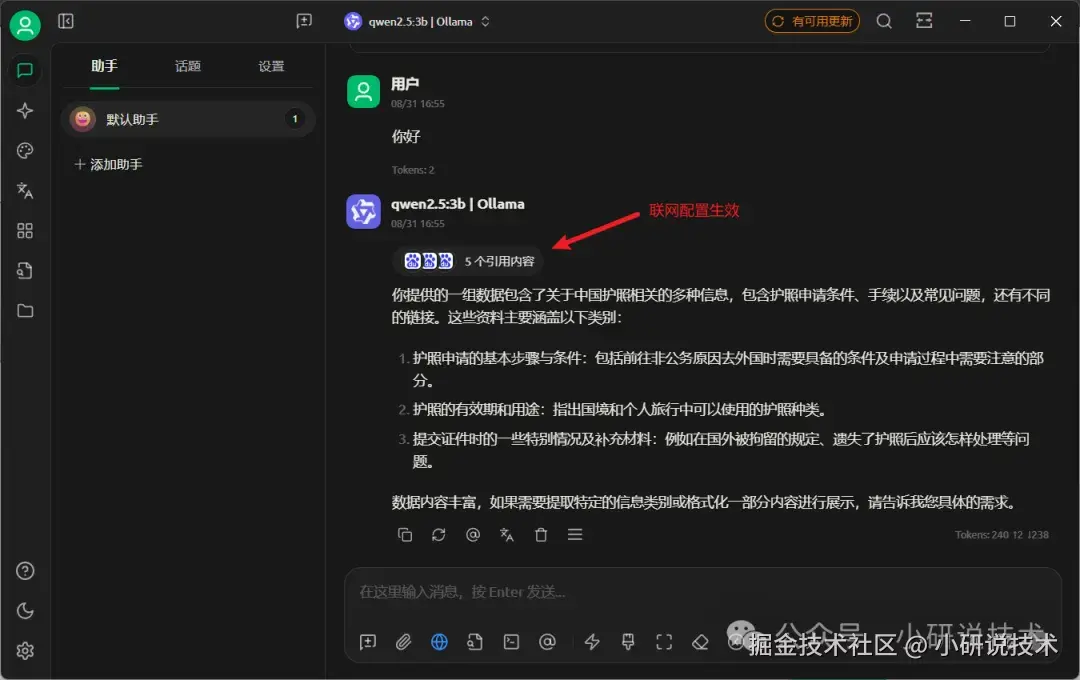1080x680 pixels.
Task: Toggle dark theme moon icon
Action: tap(25, 611)
